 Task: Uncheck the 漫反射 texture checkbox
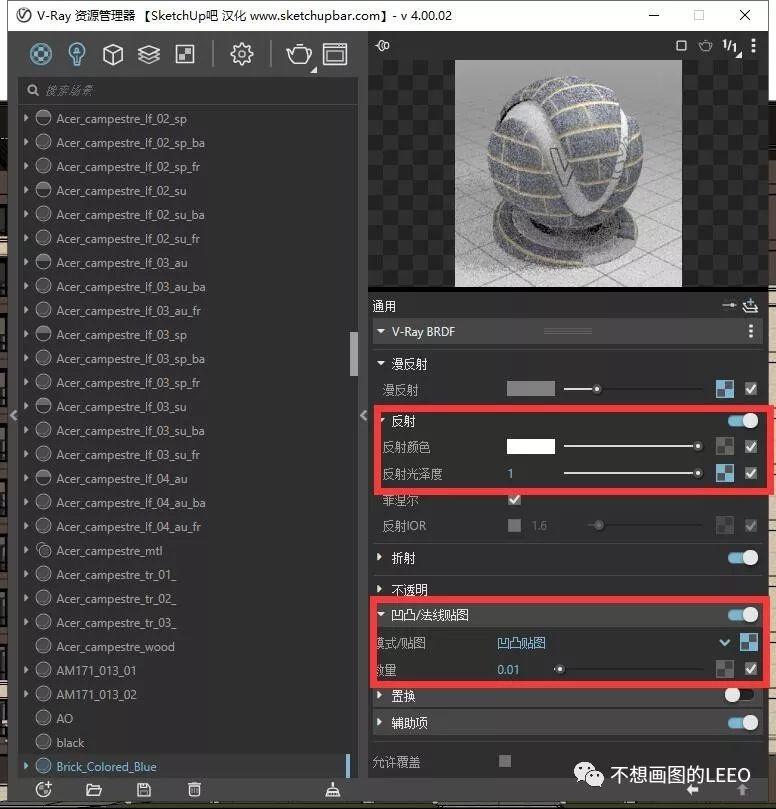(x=751, y=389)
